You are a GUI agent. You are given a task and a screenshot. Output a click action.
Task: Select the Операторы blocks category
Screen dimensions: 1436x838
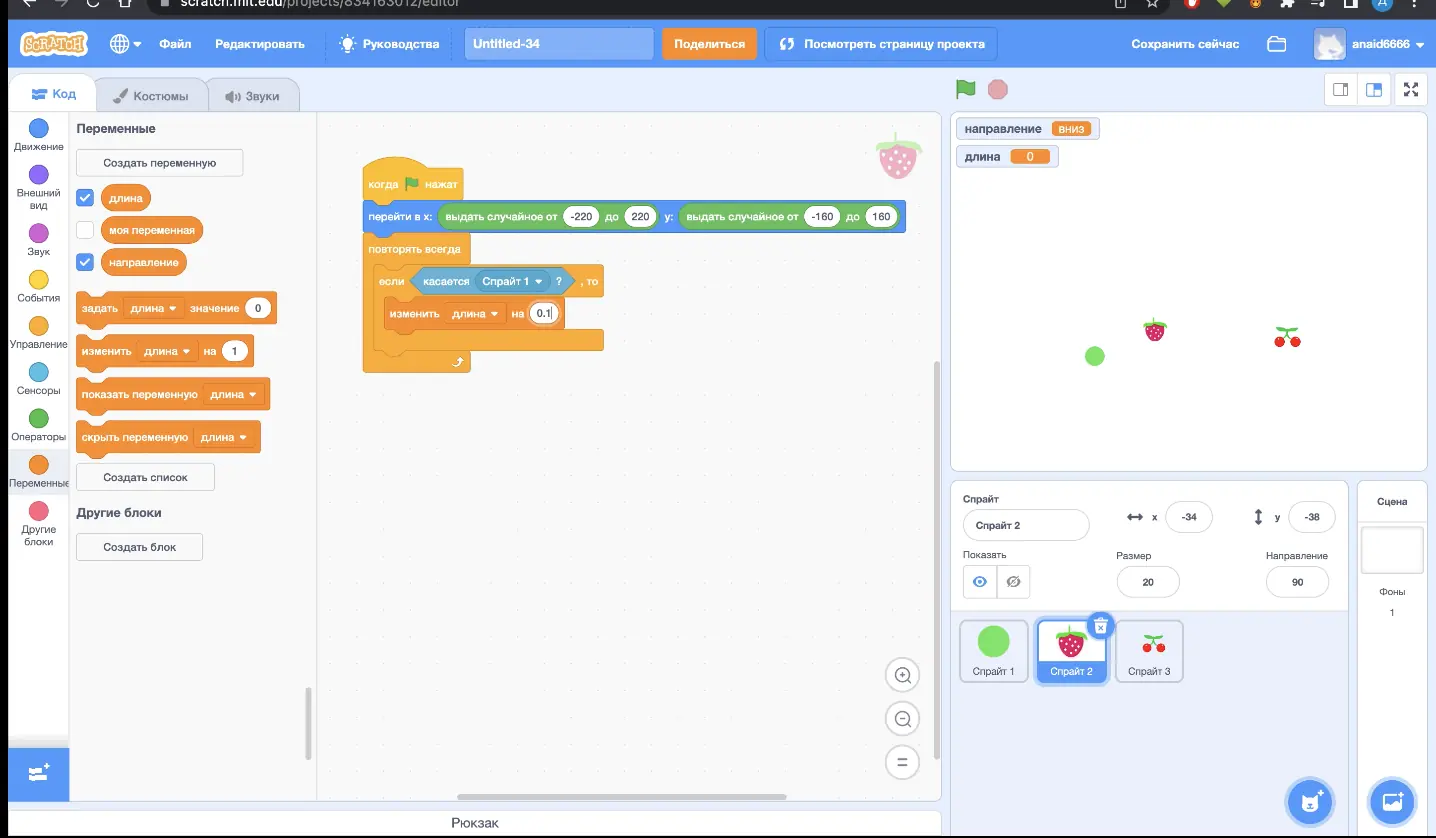click(38, 425)
